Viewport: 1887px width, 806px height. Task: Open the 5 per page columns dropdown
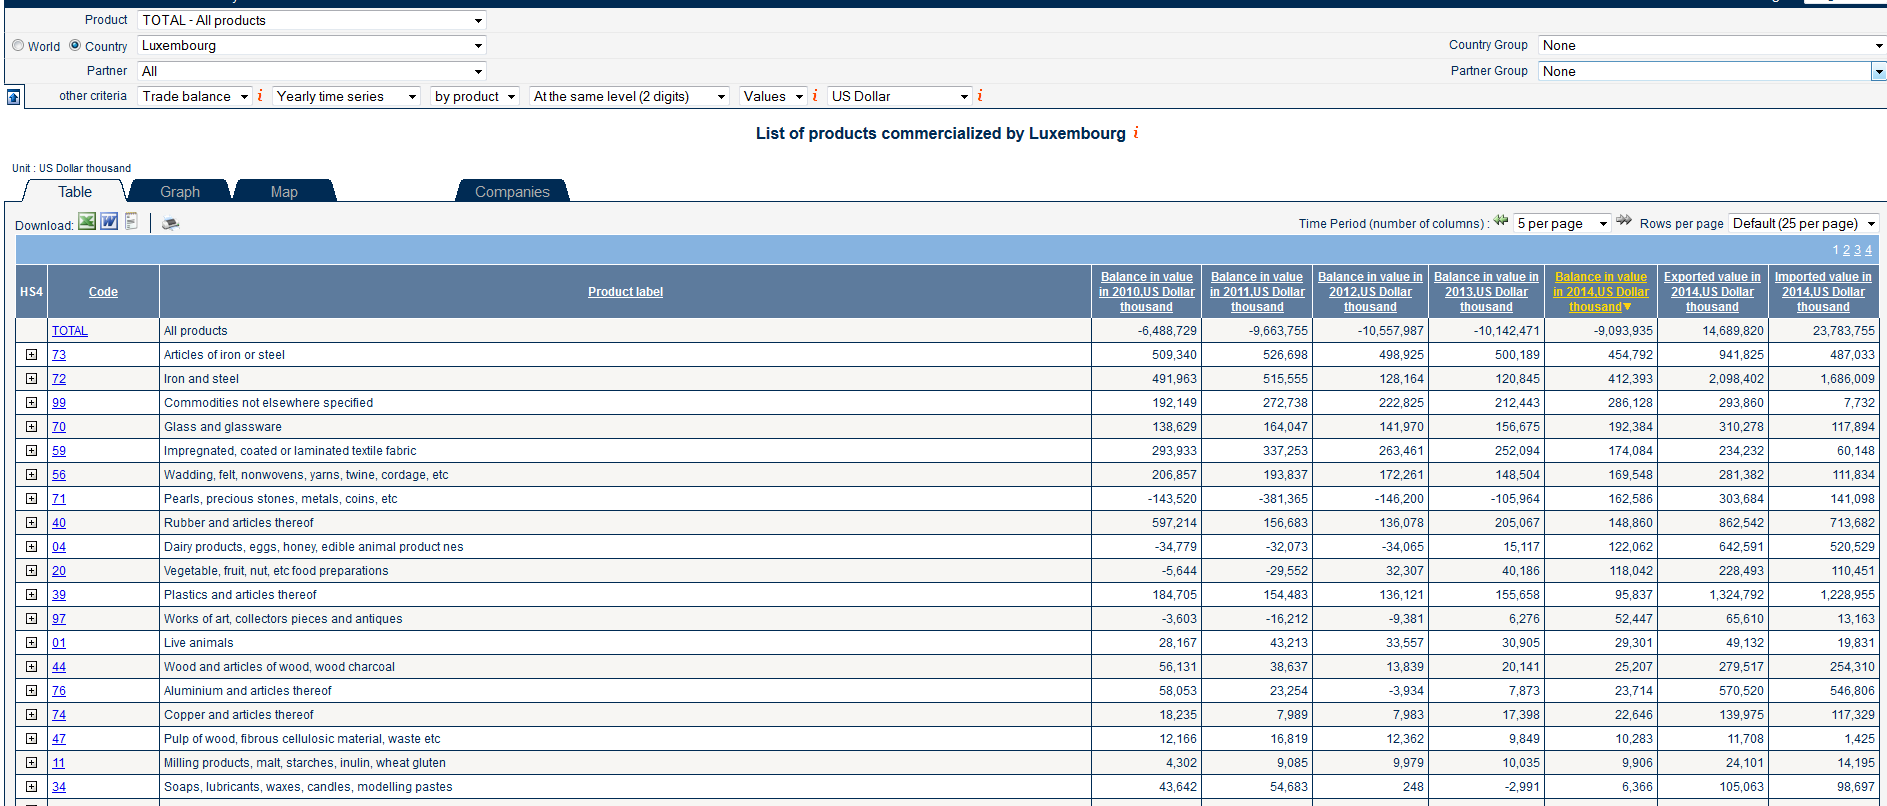point(1562,223)
